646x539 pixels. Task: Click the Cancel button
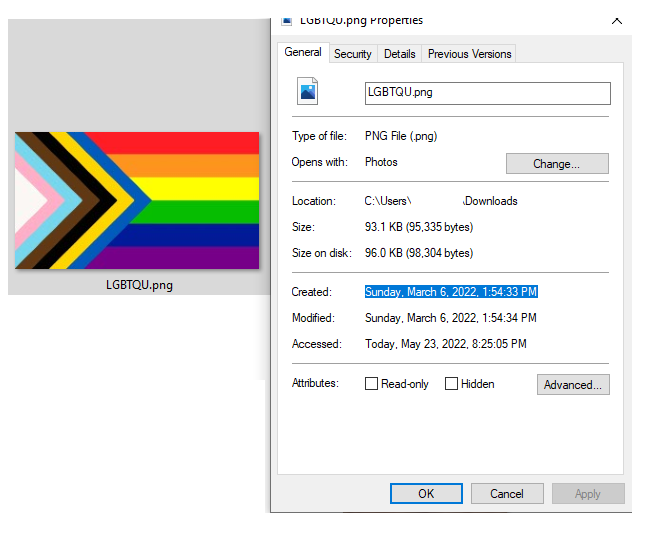click(507, 494)
